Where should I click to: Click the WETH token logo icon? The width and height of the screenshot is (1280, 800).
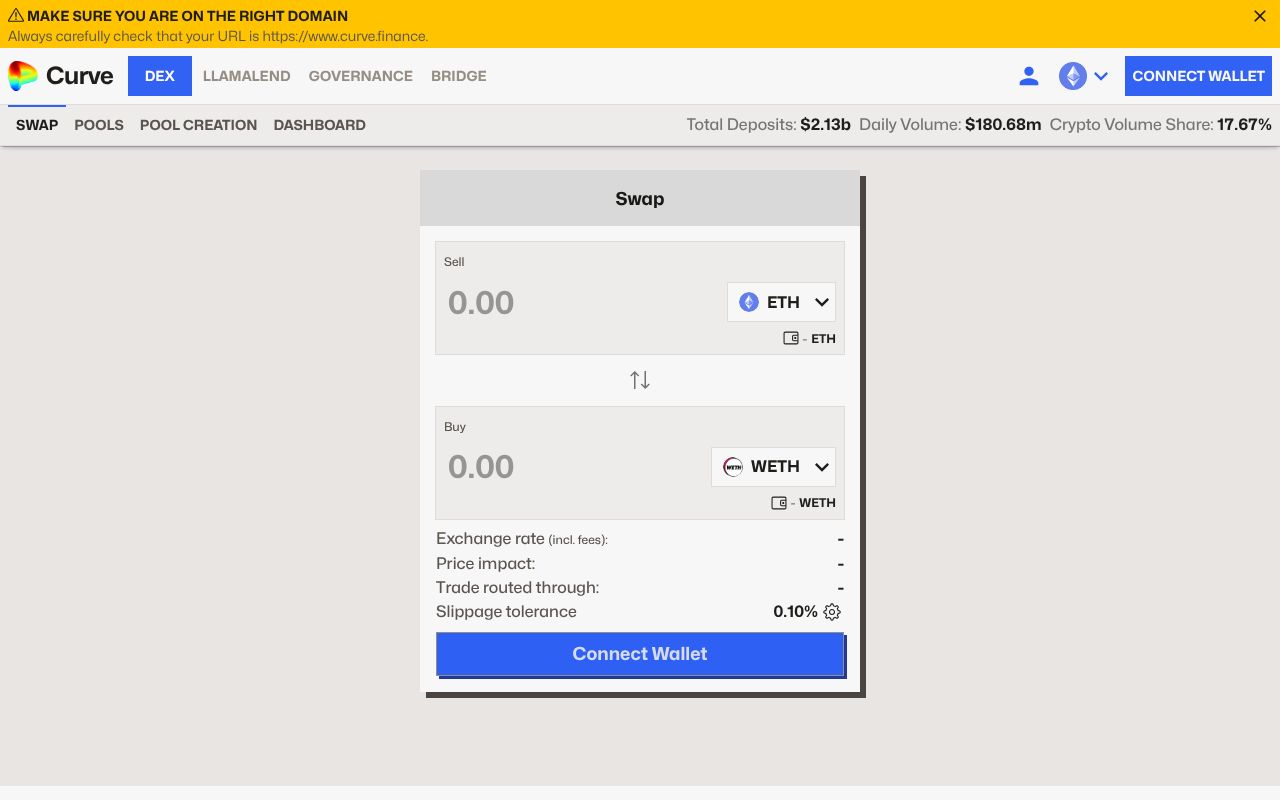click(x=733, y=467)
